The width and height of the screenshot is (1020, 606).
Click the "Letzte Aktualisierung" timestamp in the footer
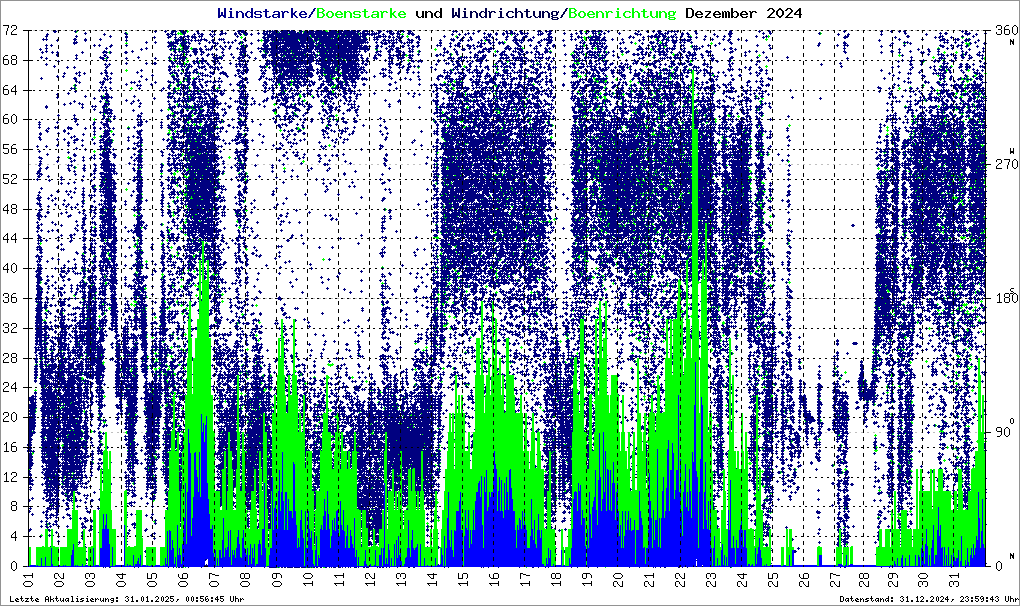click(125, 598)
